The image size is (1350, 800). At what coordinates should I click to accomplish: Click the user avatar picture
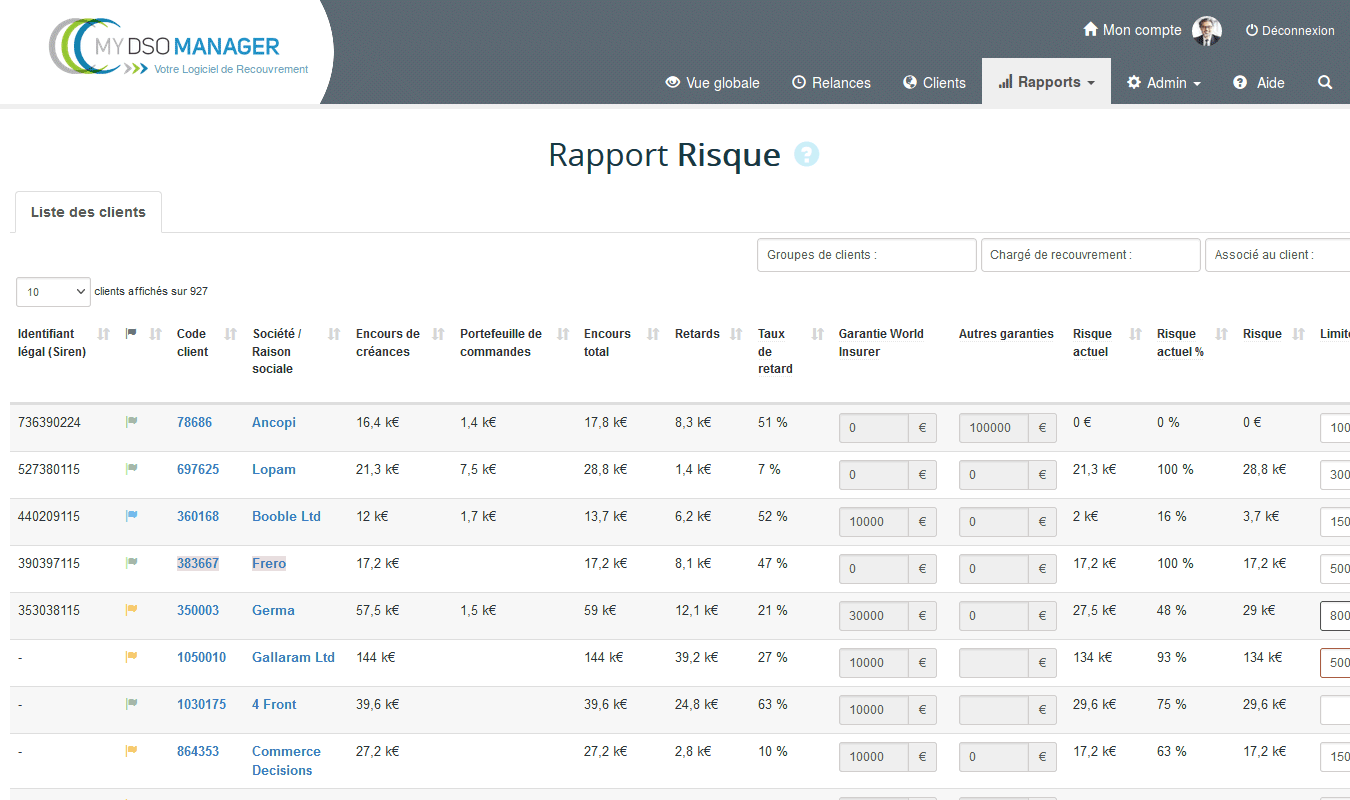pyautogui.click(x=1207, y=31)
